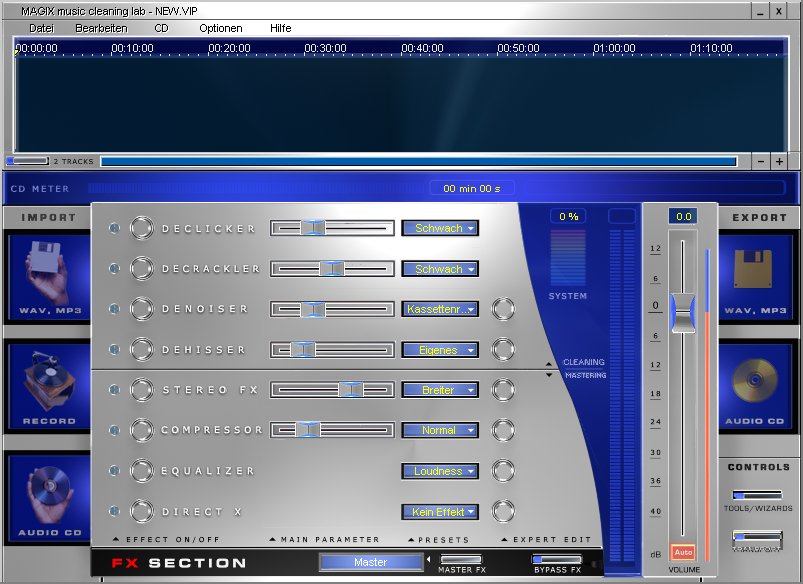Screen dimensions: 803x584
Task: Import a WAV, MP3 file from disk
Action: (49, 277)
